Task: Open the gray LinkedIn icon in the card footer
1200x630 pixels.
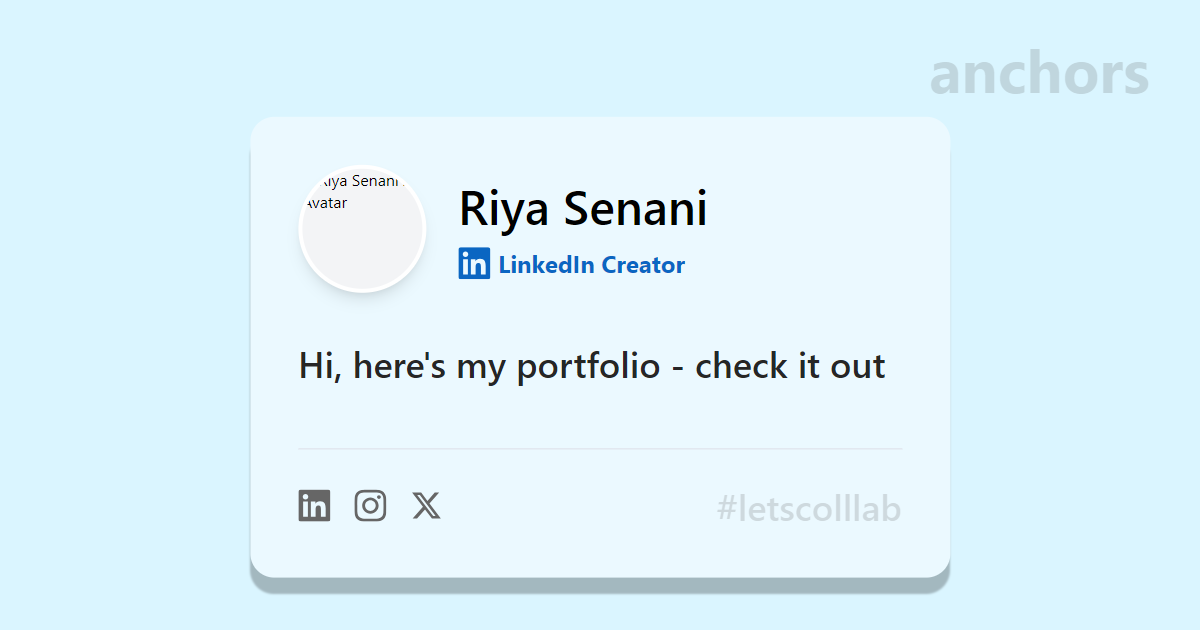Action: [314, 506]
